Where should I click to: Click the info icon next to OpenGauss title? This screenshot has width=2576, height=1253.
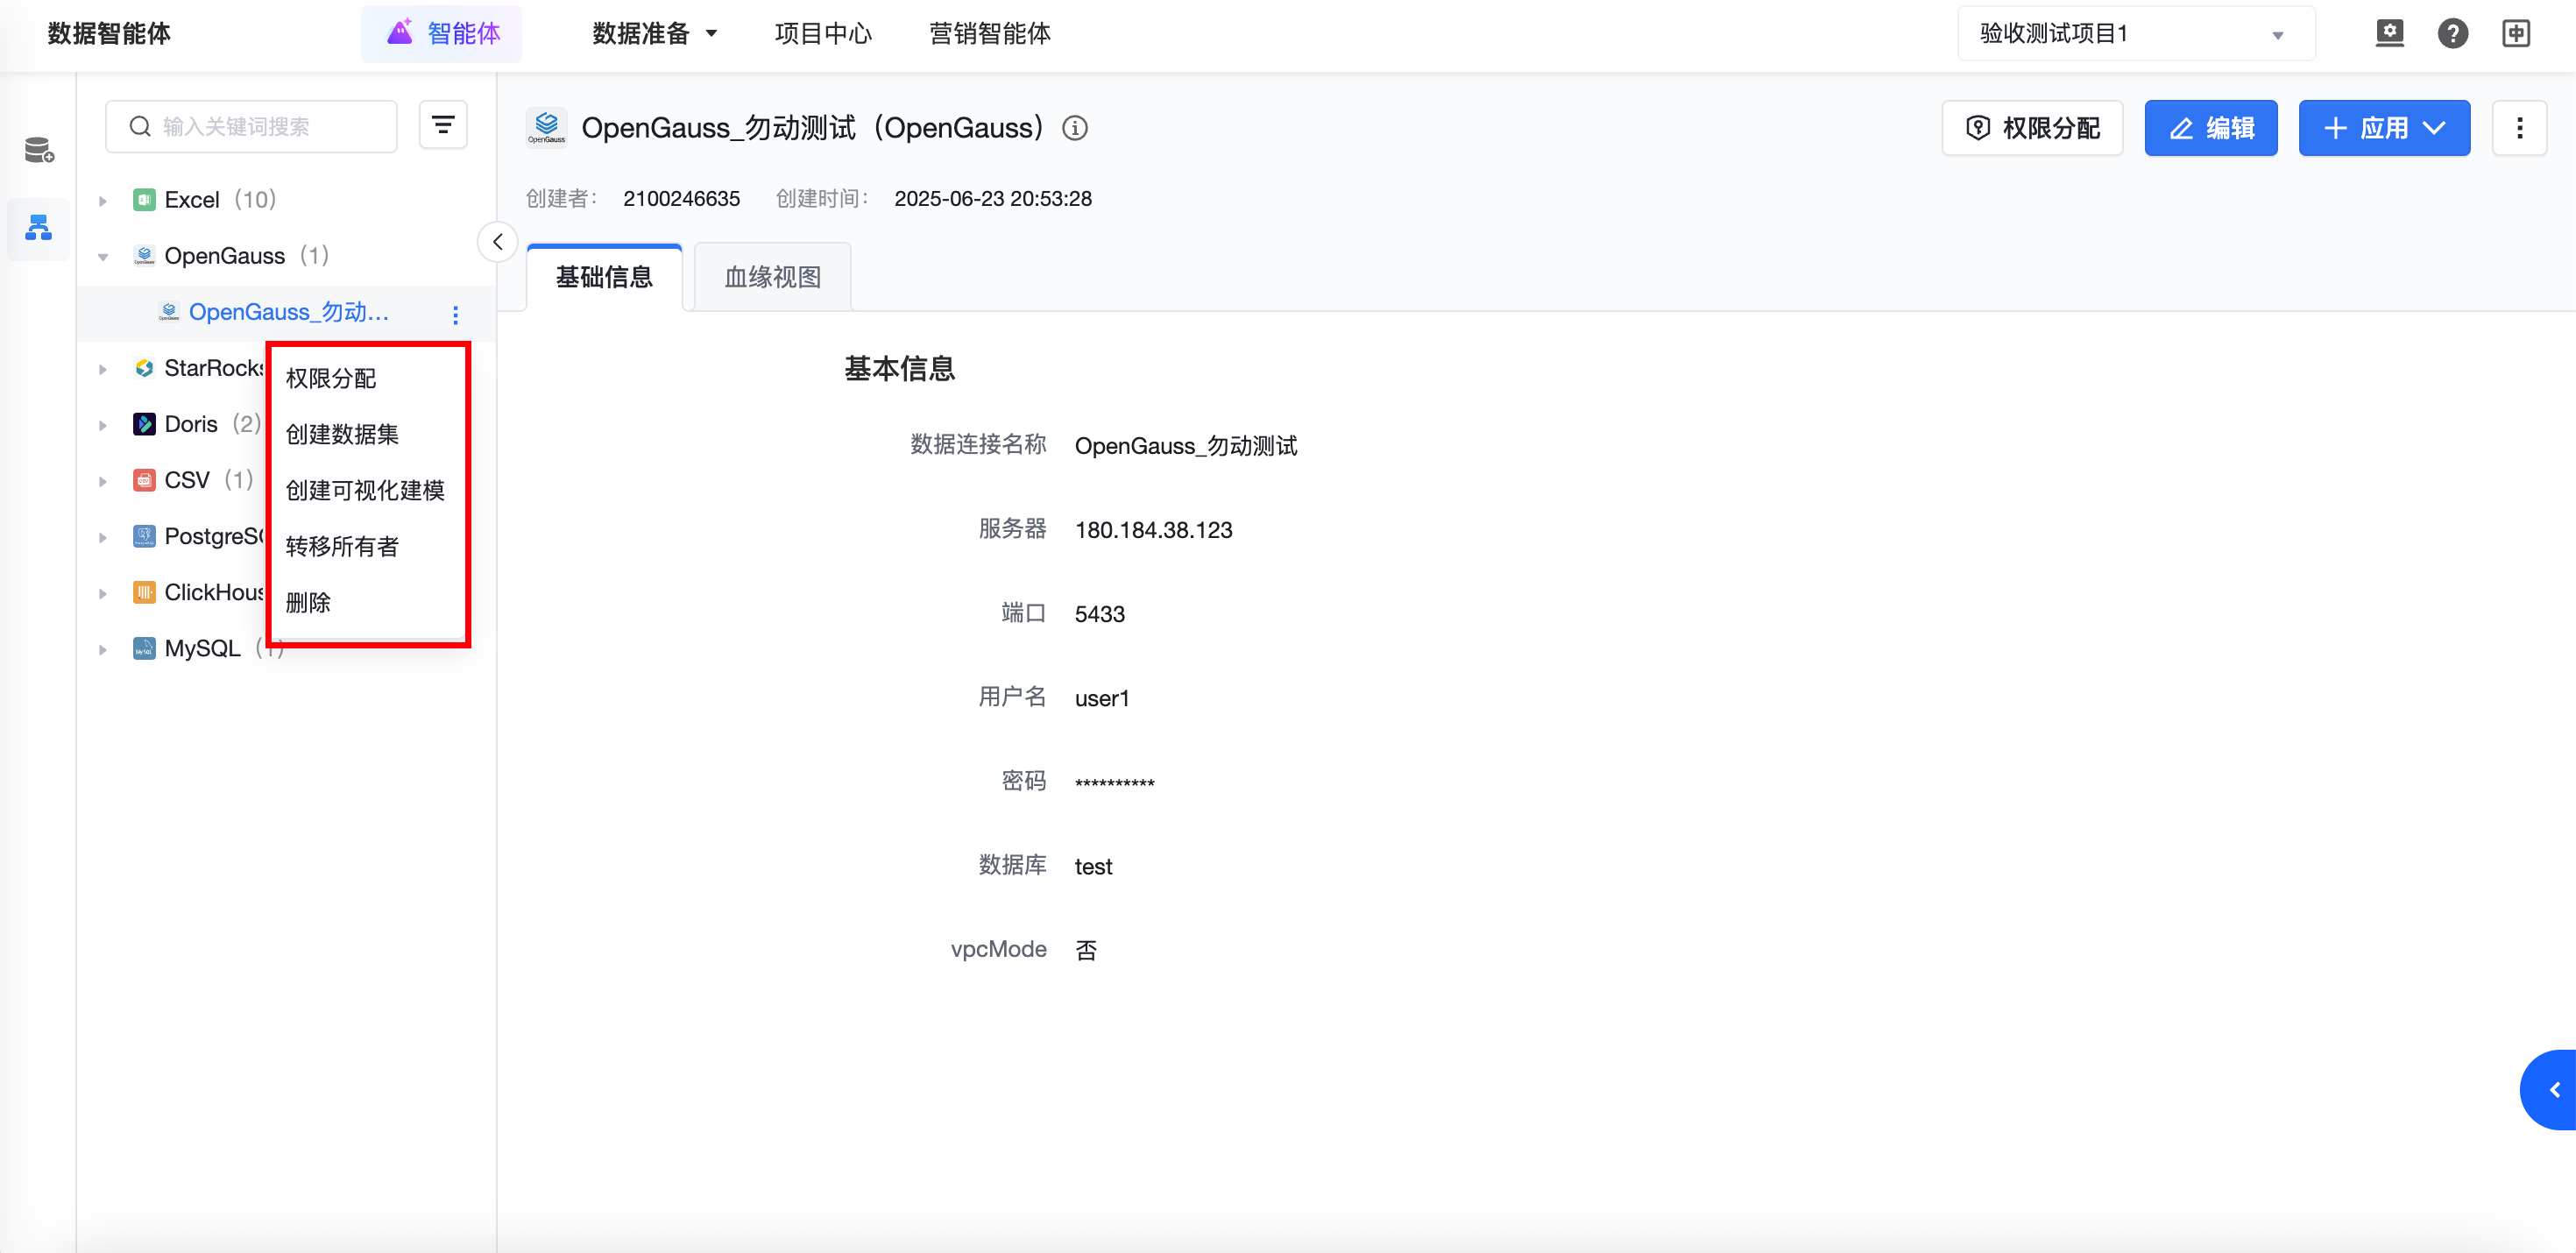click(x=1075, y=128)
